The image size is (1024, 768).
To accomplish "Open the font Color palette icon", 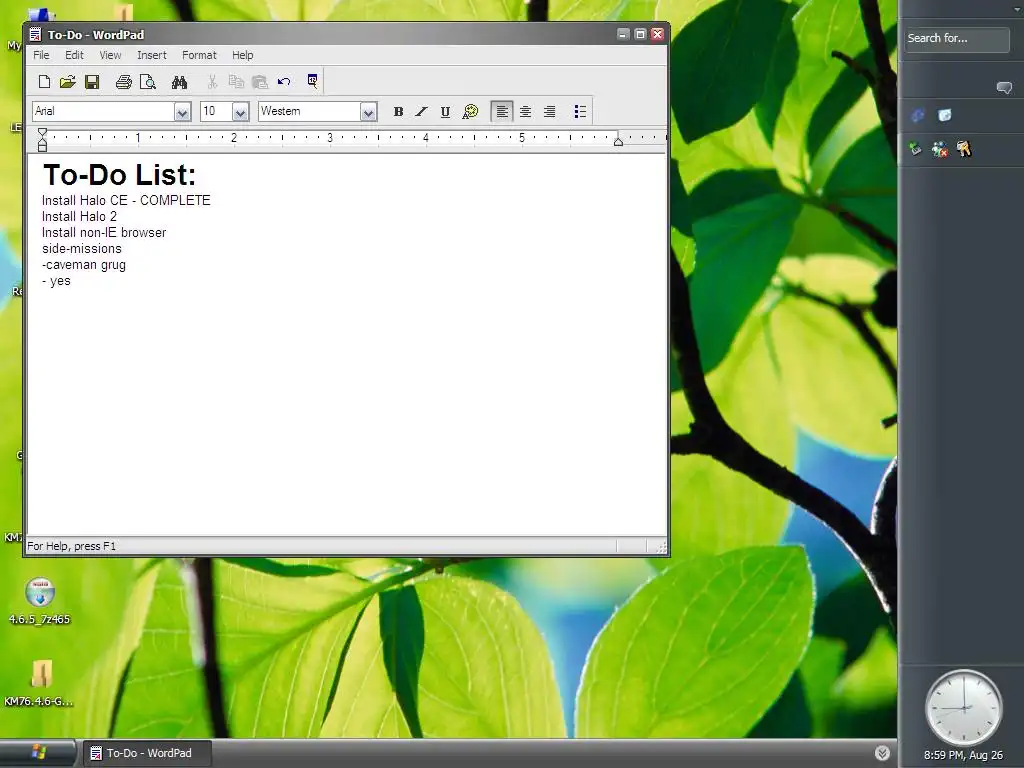I will [x=470, y=112].
